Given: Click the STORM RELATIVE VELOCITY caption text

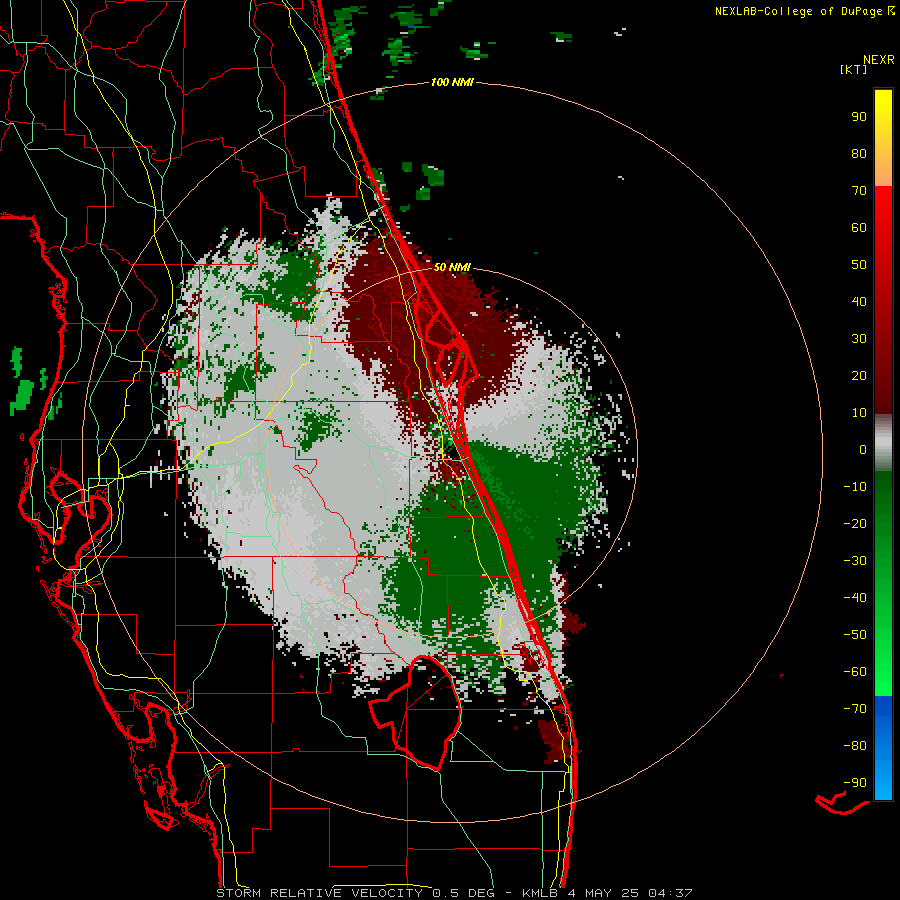Looking at the screenshot, I should pos(320,893).
